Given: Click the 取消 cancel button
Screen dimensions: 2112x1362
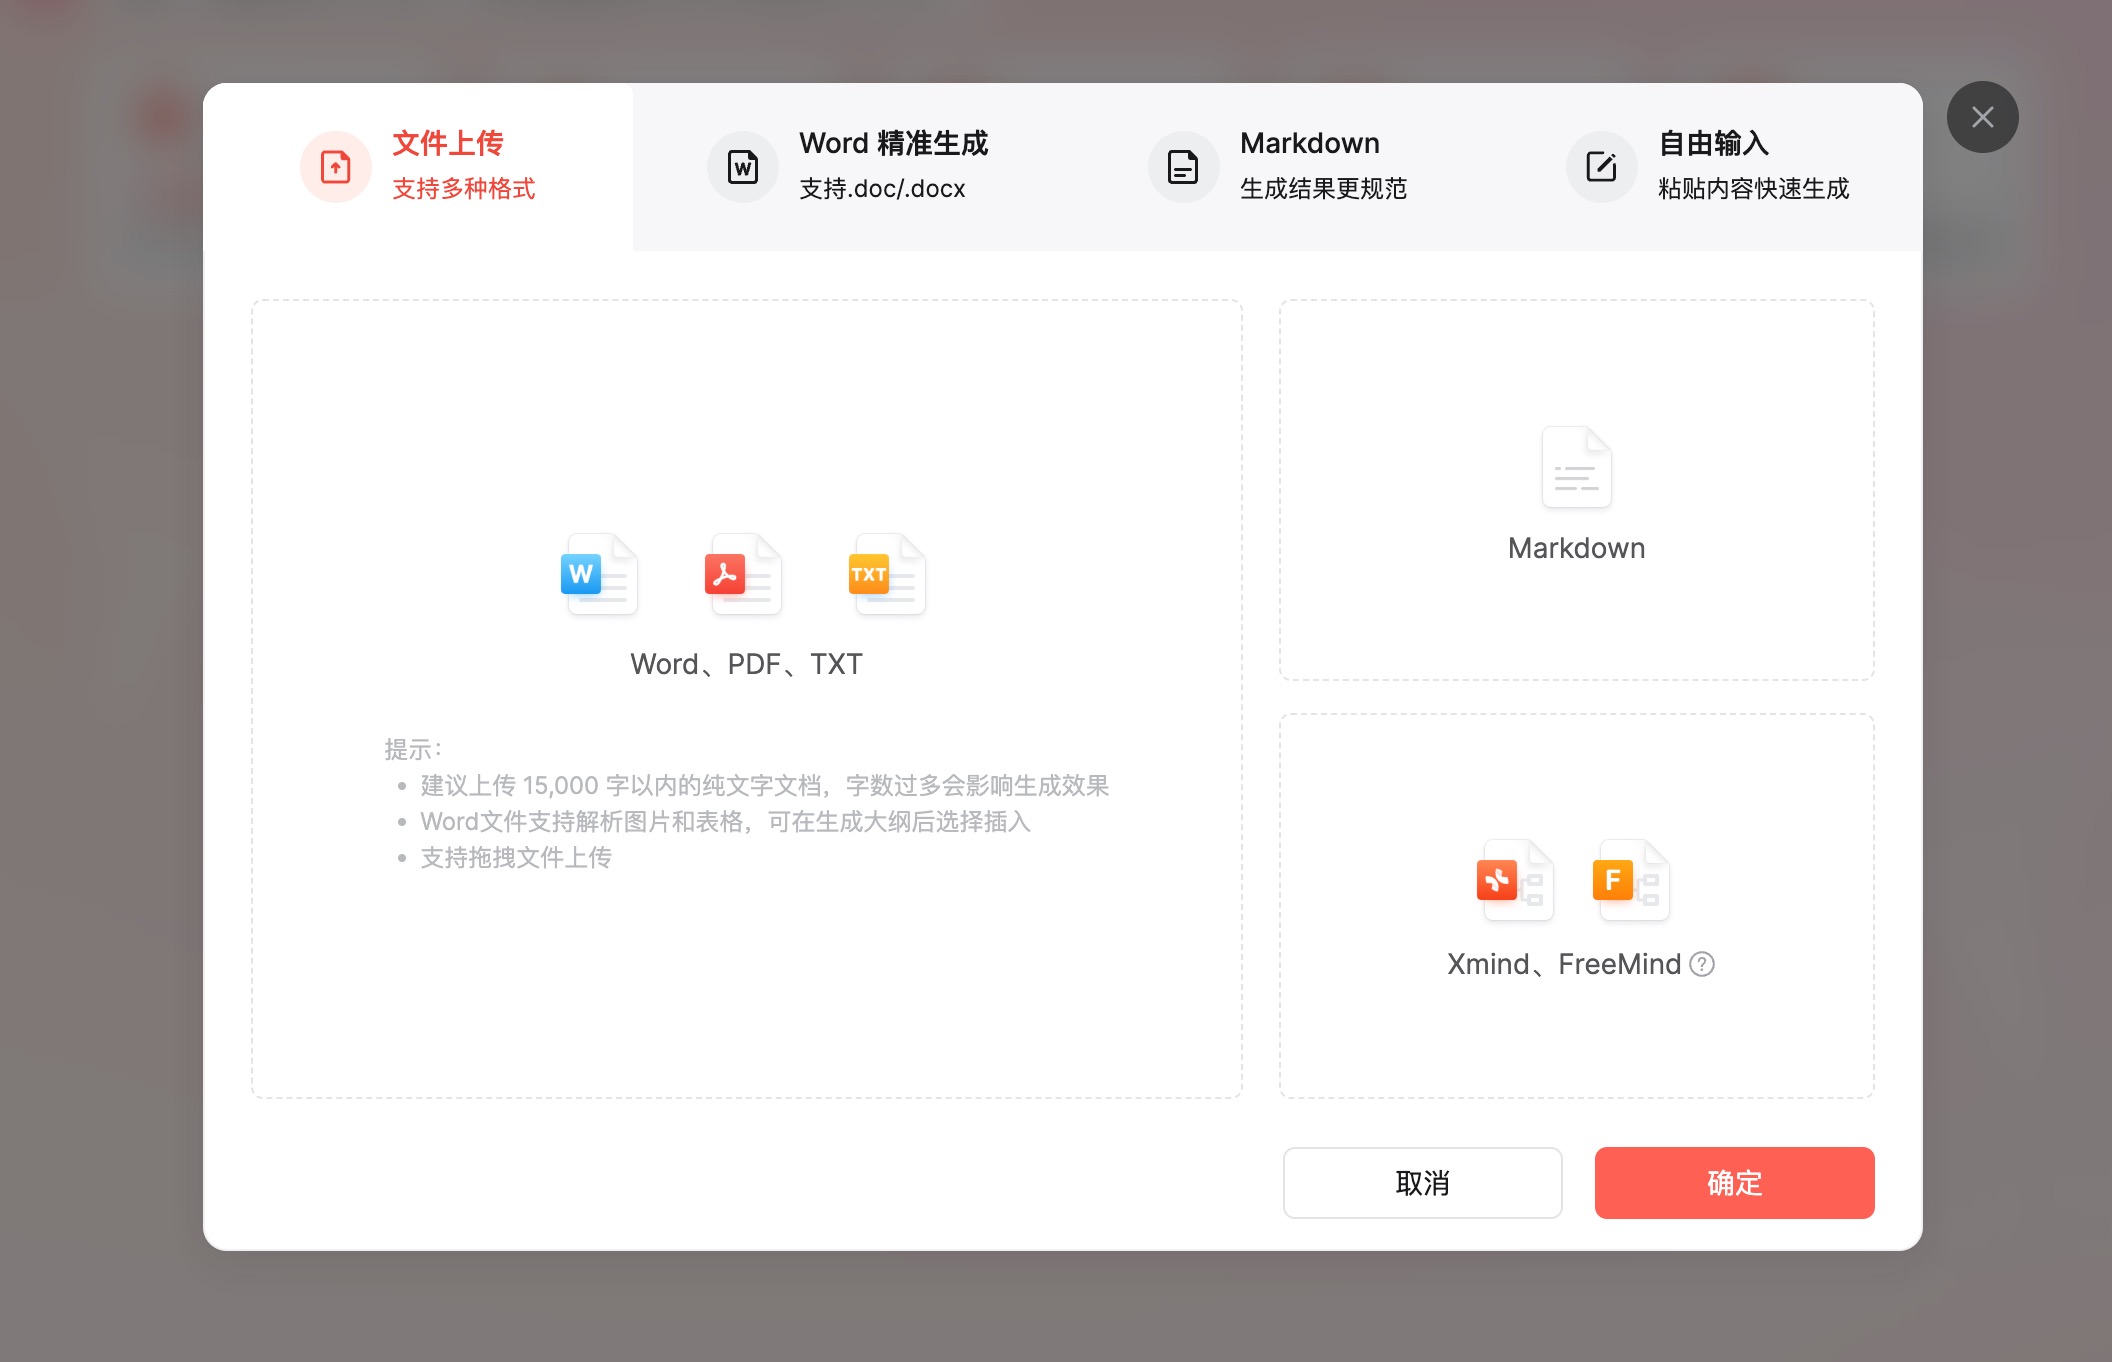Looking at the screenshot, I should tap(1422, 1183).
